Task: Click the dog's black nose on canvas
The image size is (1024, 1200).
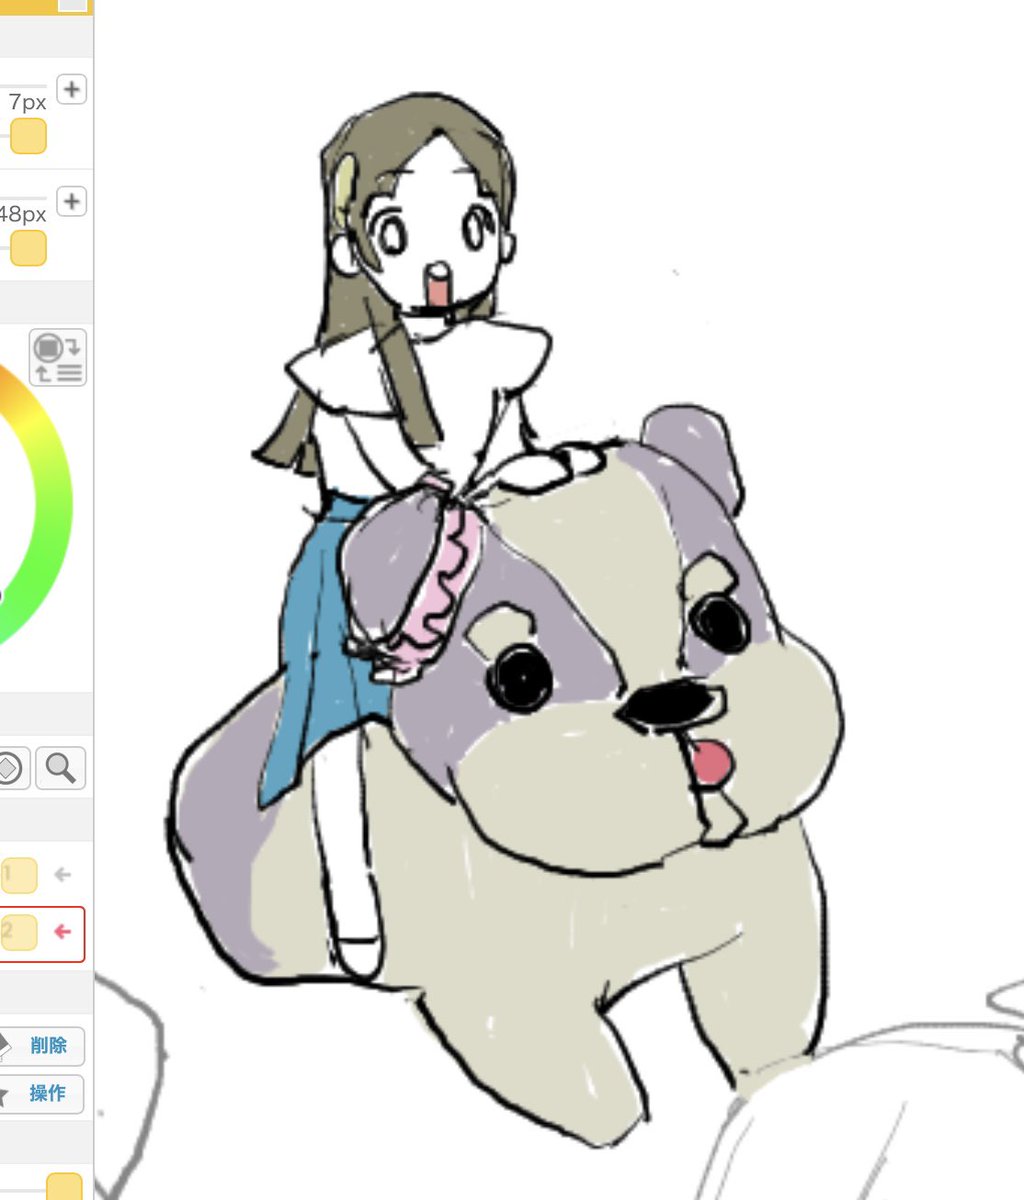Action: click(670, 704)
